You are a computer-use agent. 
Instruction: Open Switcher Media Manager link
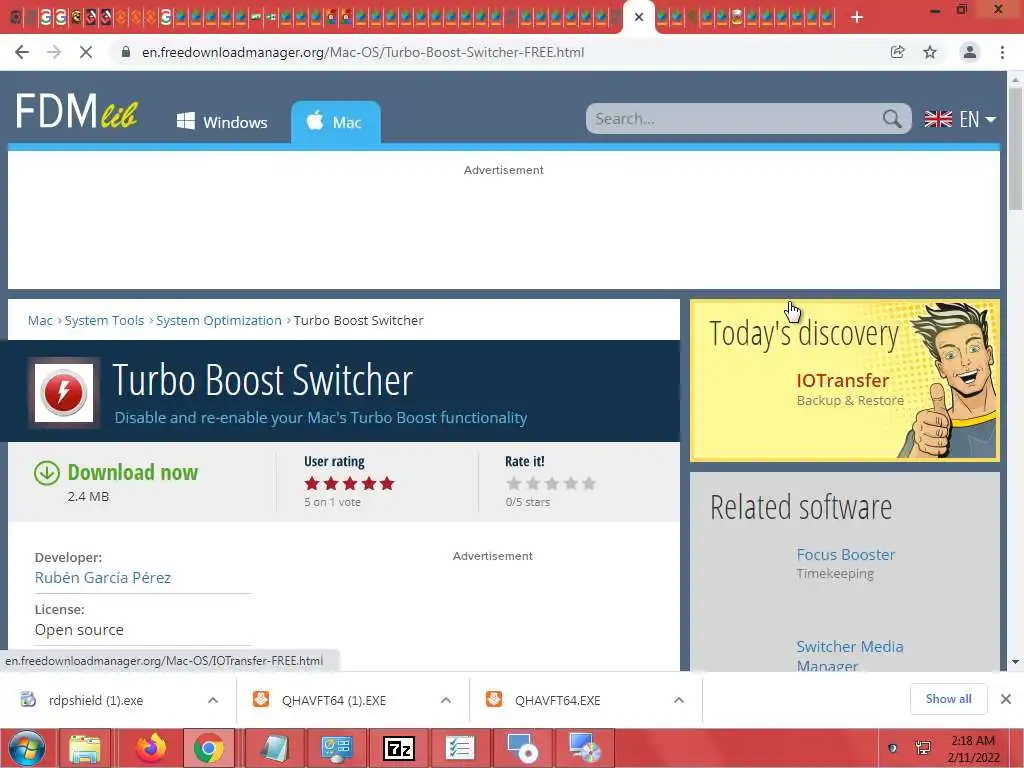850,656
